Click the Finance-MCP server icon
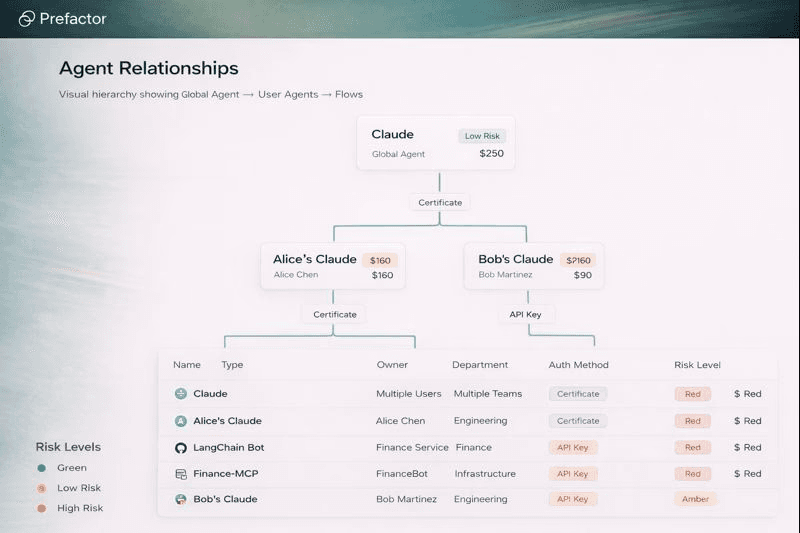 coord(181,474)
